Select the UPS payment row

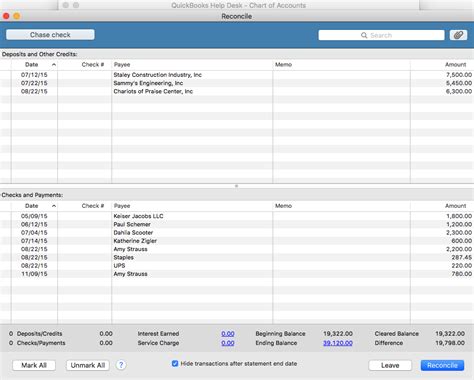[237, 266]
